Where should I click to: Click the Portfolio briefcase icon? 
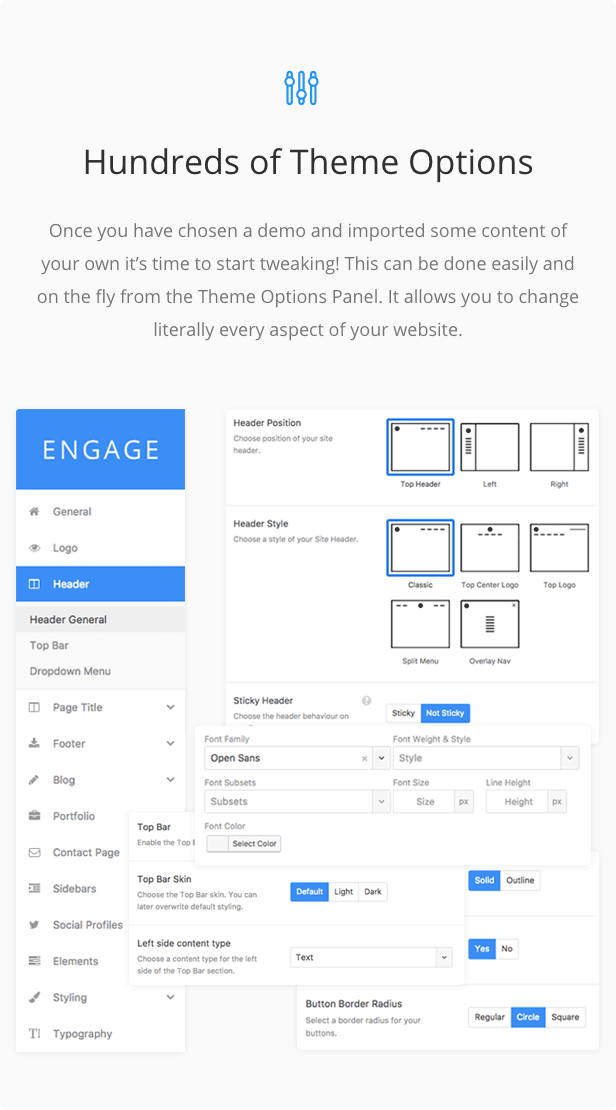click(34, 816)
